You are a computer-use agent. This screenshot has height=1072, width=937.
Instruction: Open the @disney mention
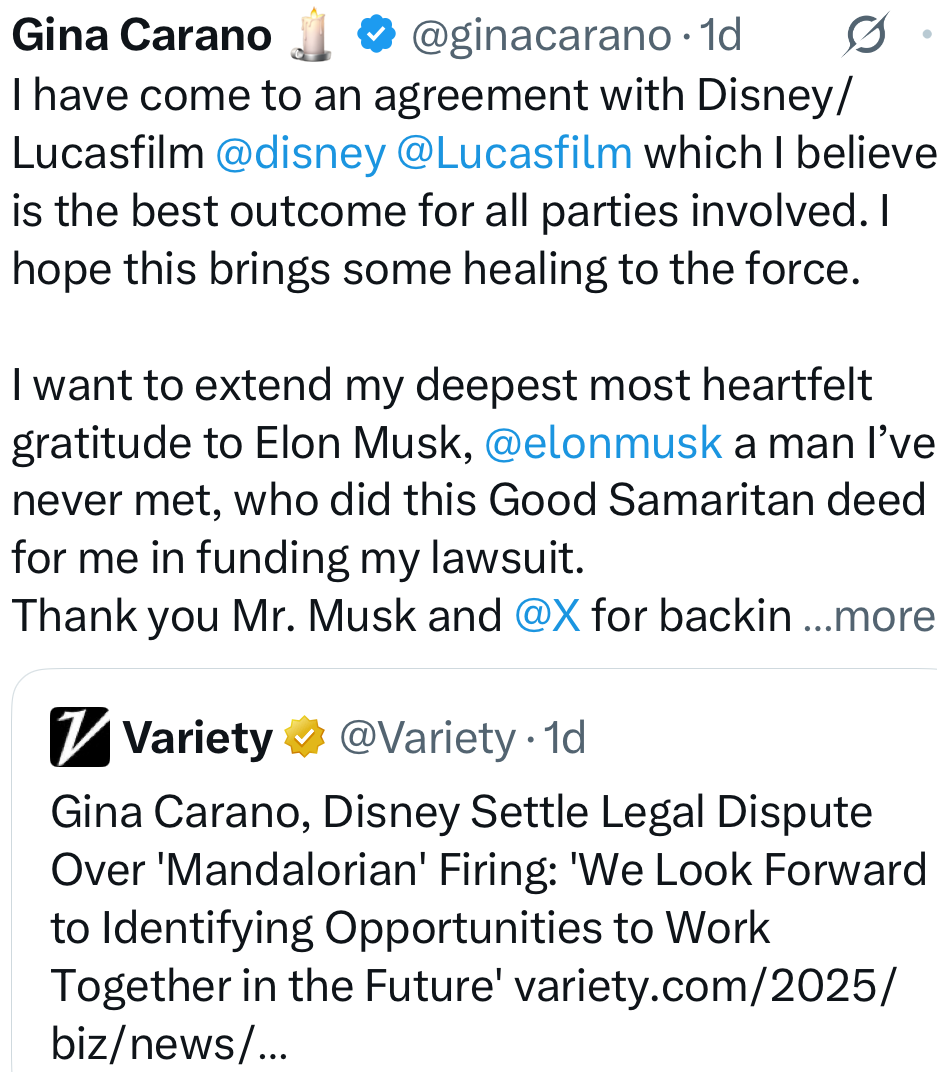tap(300, 153)
